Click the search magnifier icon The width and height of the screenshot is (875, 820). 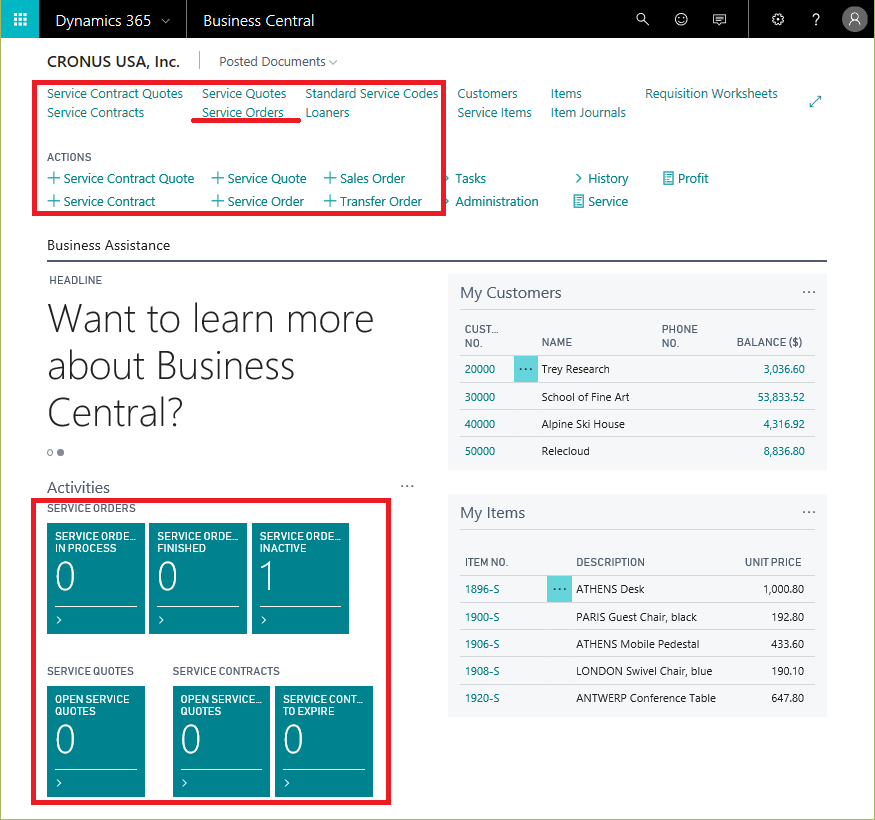642,20
